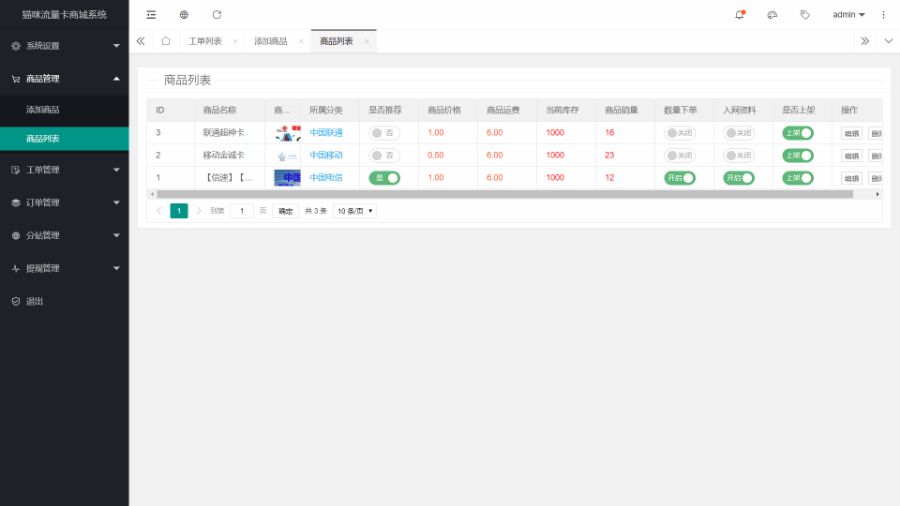This screenshot has height=506, width=900.
Task: Click the theme palette icon
Action: [772, 15]
